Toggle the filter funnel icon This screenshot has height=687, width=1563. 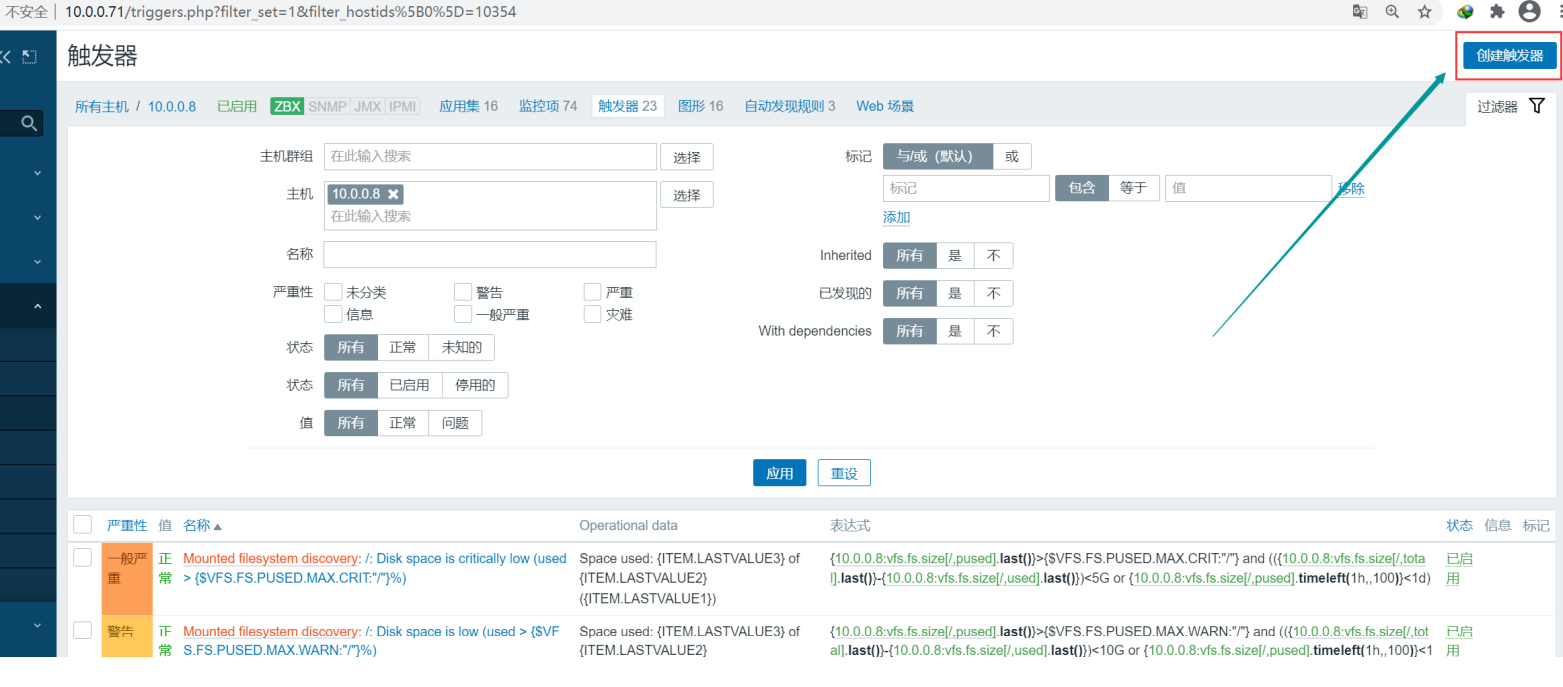click(x=1537, y=106)
